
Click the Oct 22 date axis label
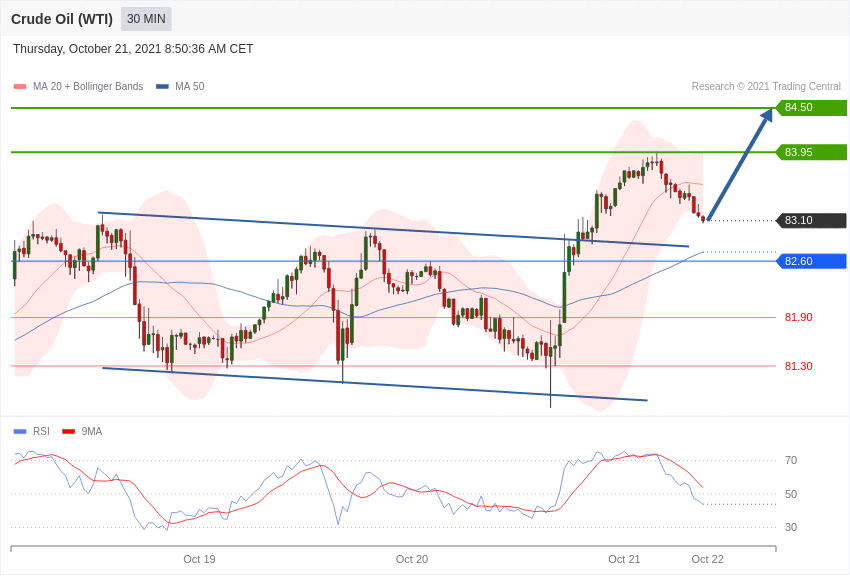click(707, 559)
